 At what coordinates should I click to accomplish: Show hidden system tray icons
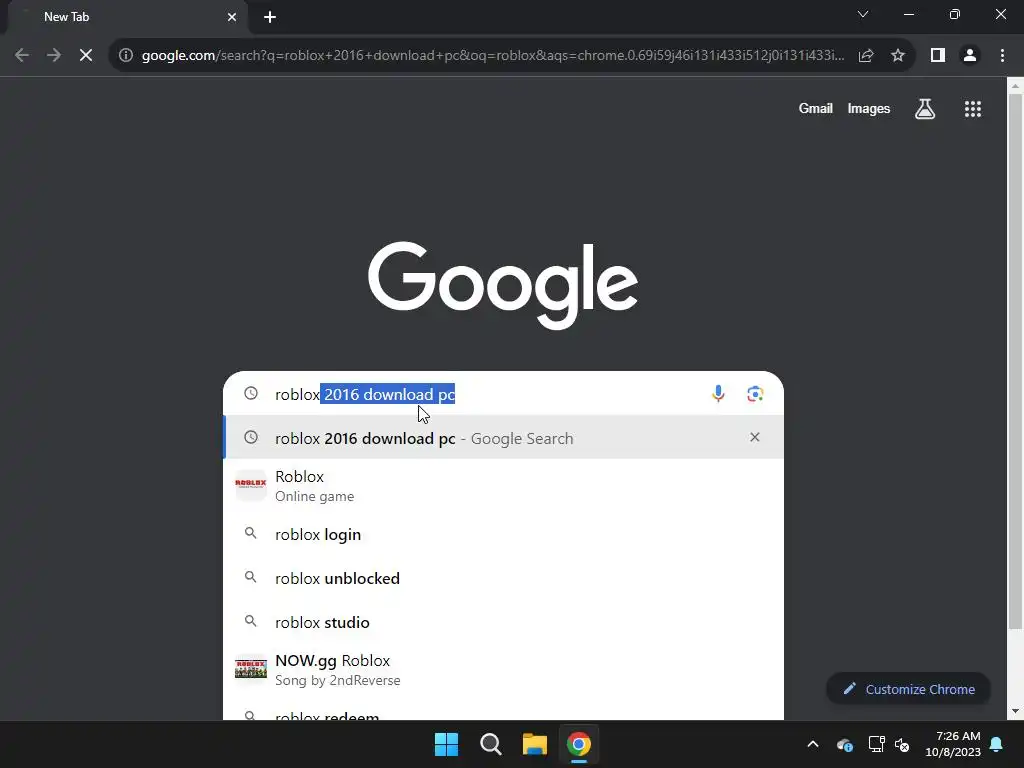[813, 744]
